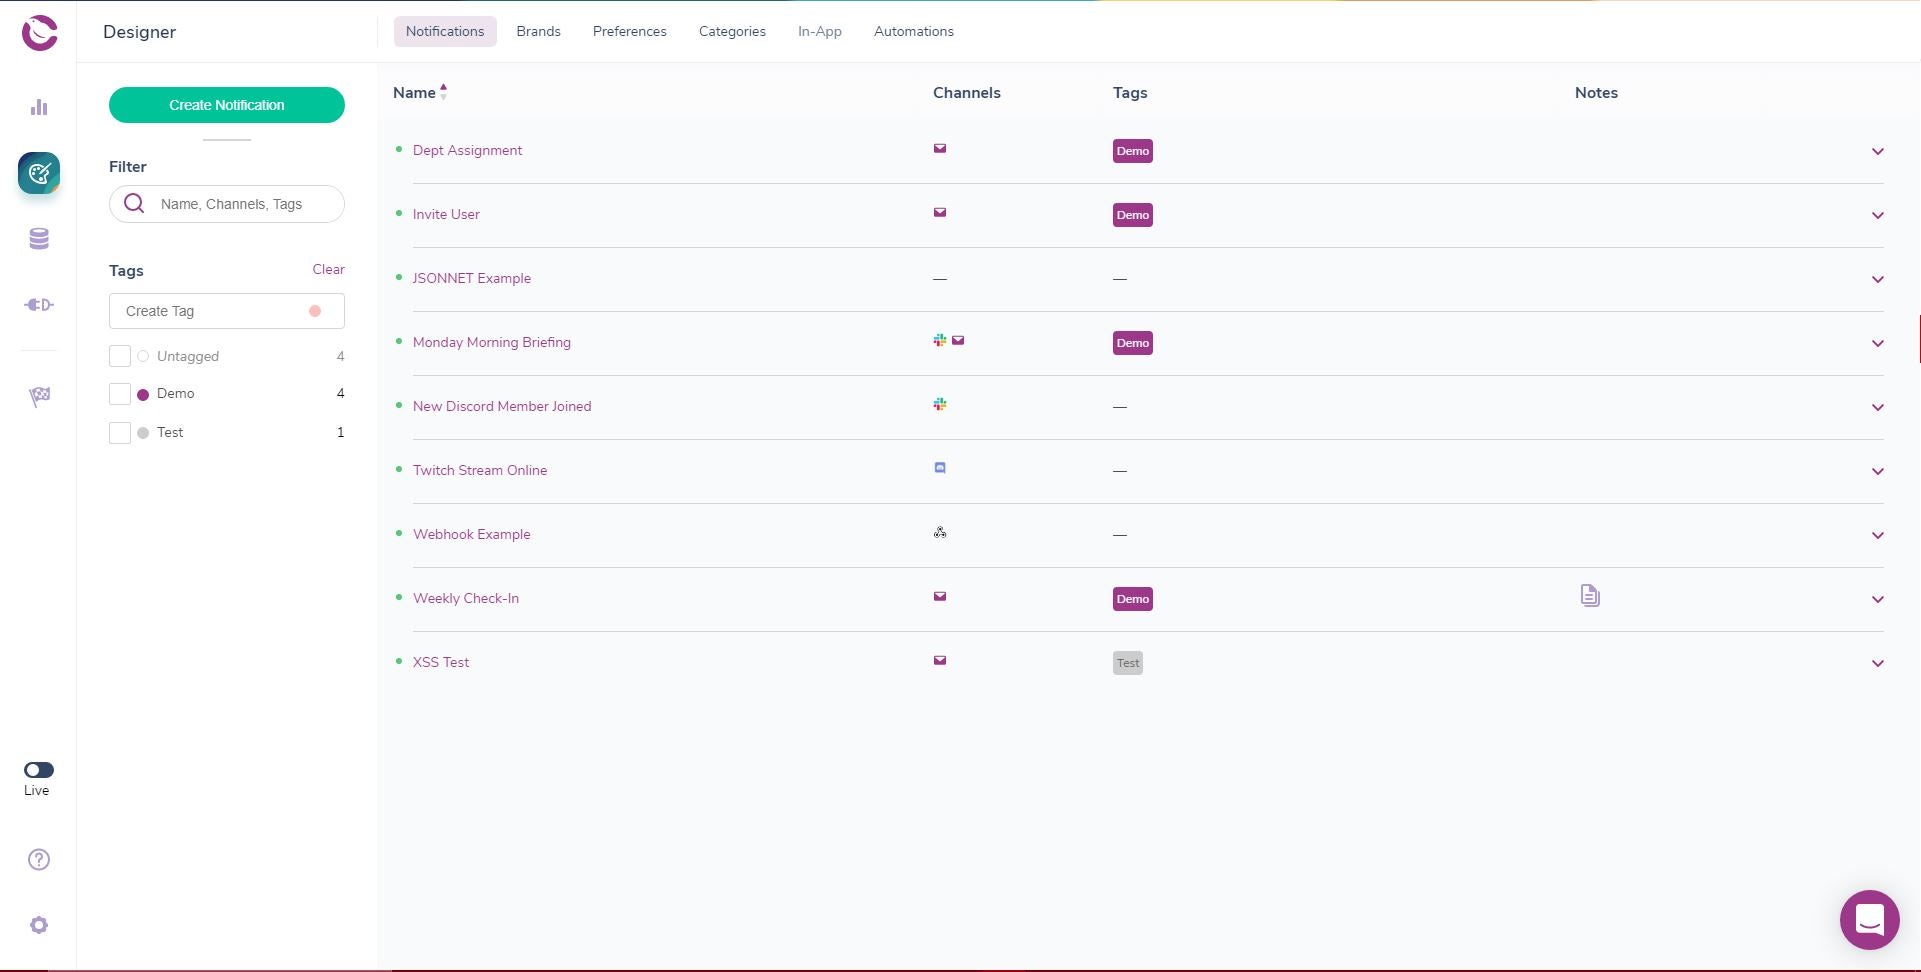Check the Demo tag checkbox
The width and height of the screenshot is (1921, 972).
pos(120,394)
